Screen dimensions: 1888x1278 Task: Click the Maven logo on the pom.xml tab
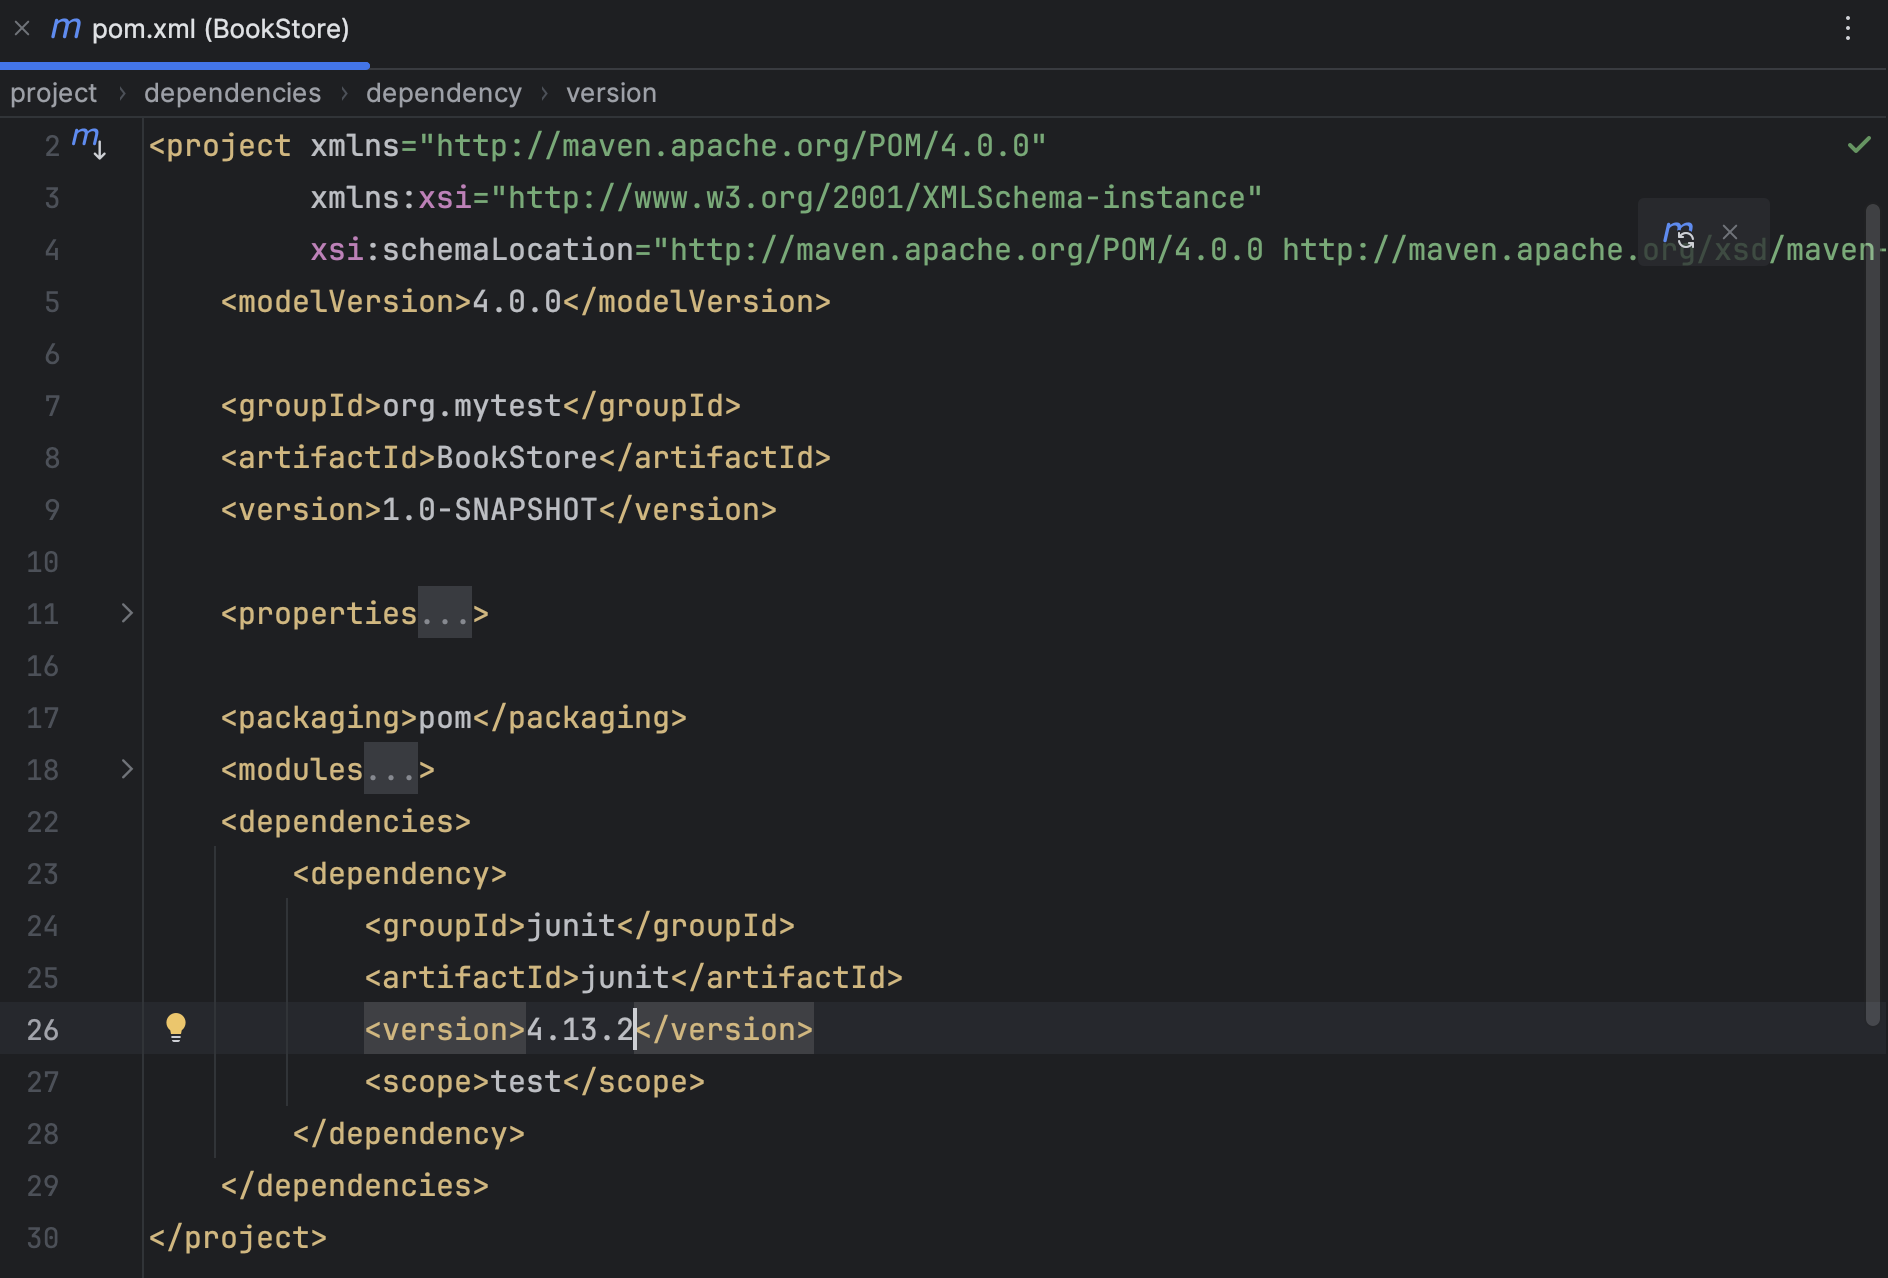65,29
